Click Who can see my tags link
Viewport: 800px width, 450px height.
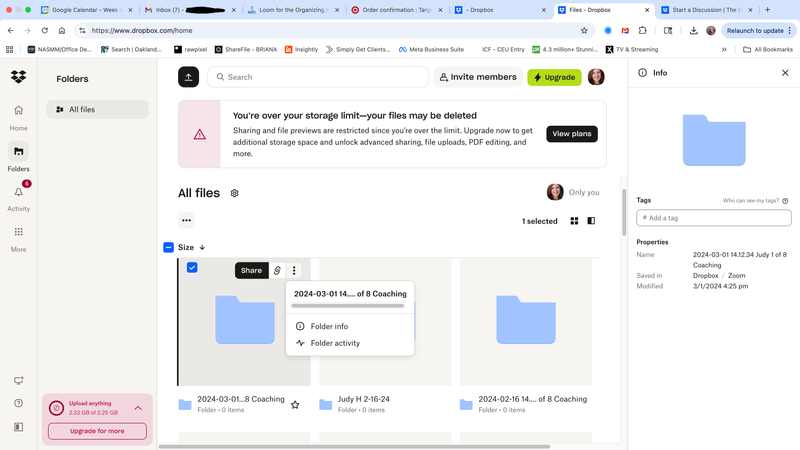click(x=750, y=201)
